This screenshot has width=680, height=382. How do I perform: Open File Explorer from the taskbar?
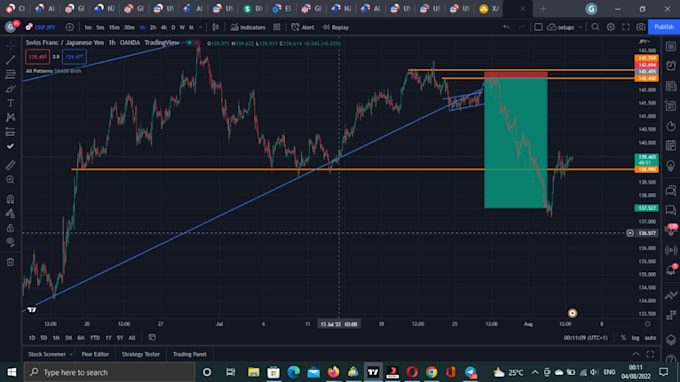pos(253,372)
